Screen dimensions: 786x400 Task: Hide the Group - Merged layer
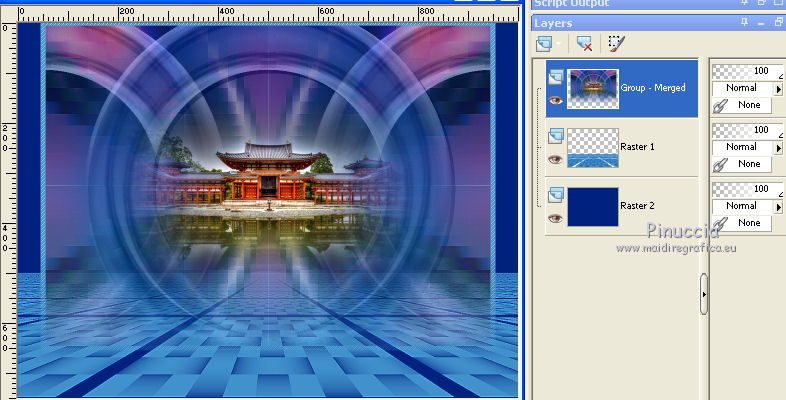pos(555,101)
